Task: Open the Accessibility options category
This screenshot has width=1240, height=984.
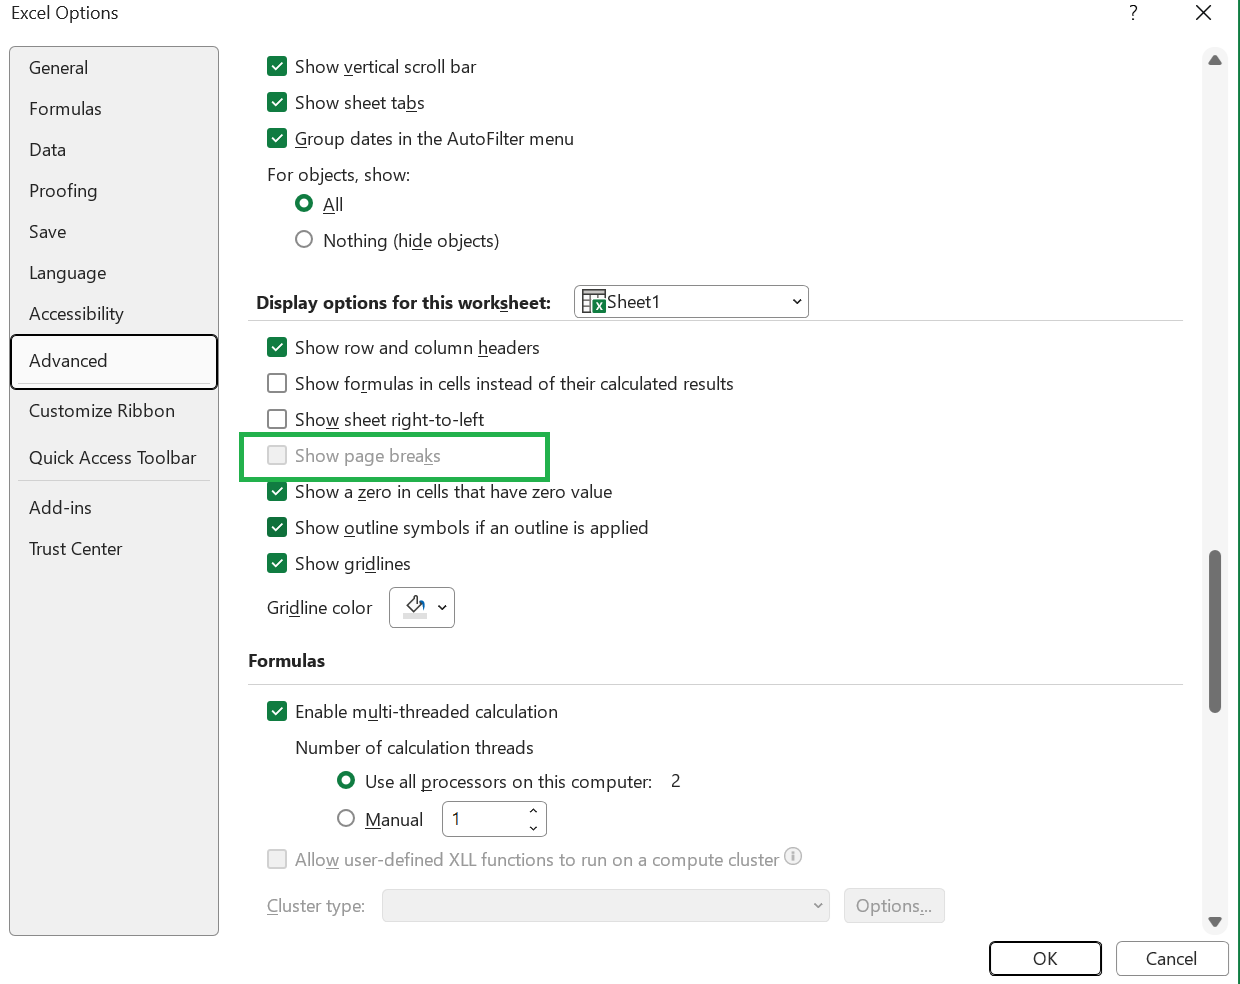Action: 114,314
